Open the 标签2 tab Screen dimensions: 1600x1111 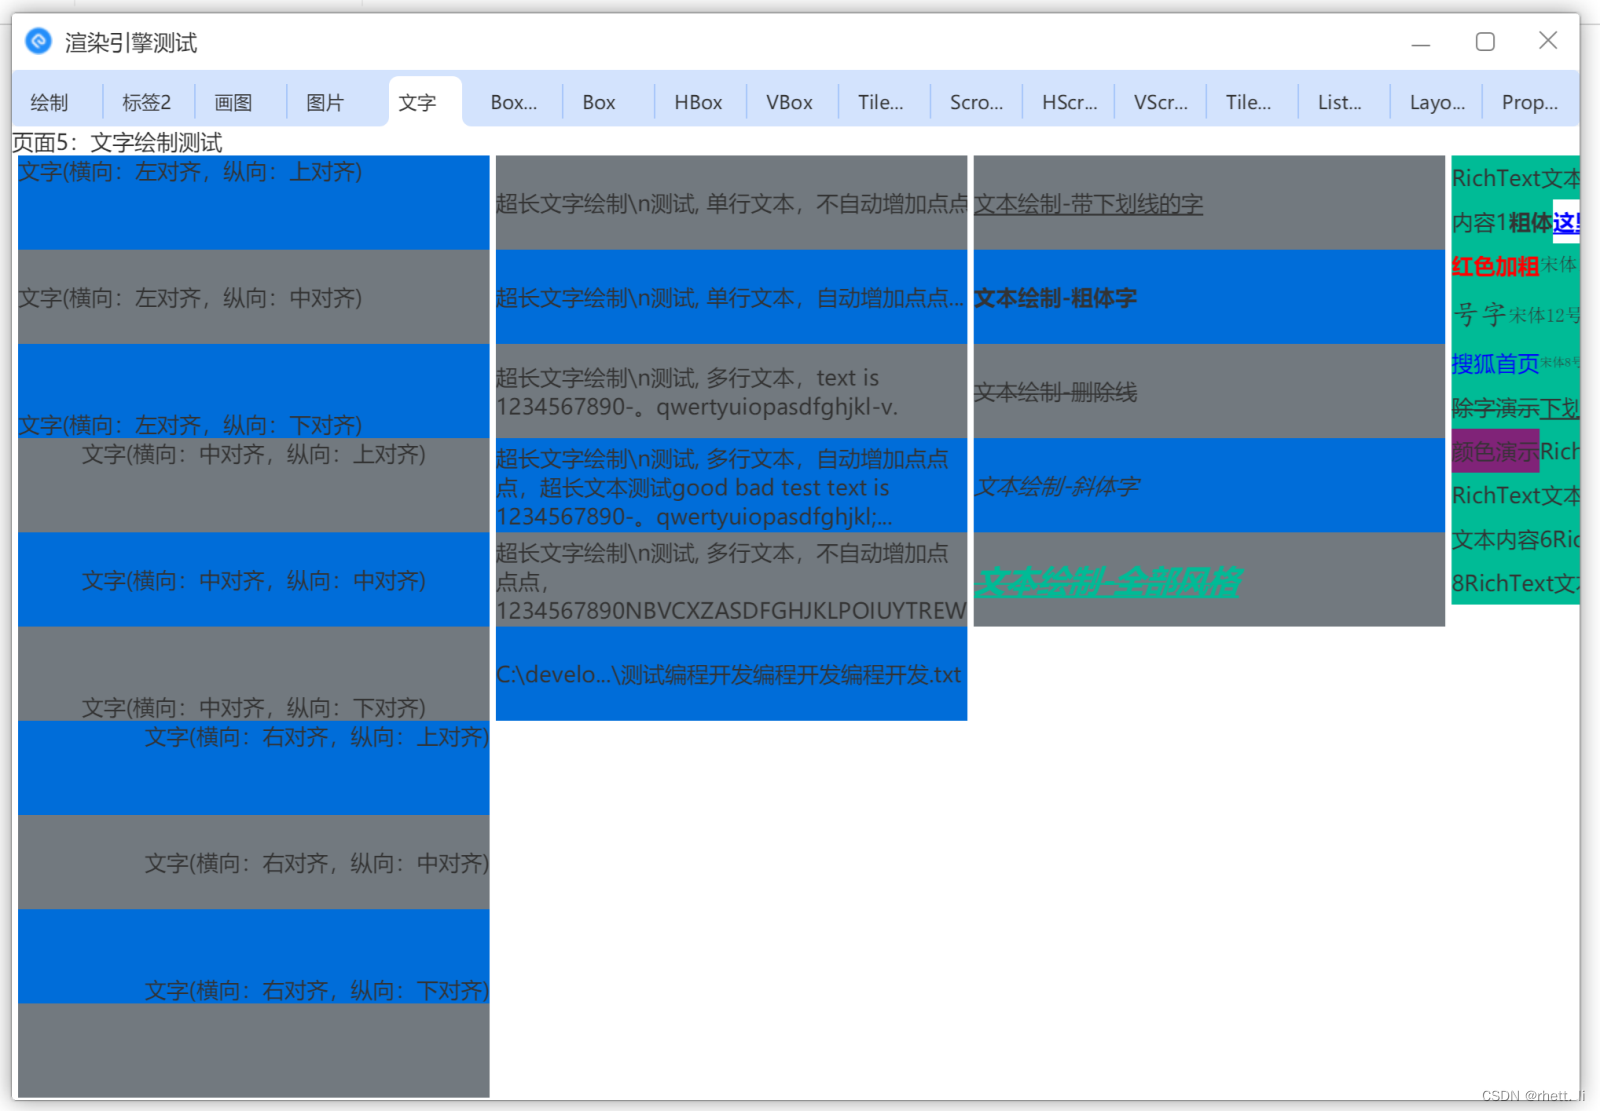[147, 102]
